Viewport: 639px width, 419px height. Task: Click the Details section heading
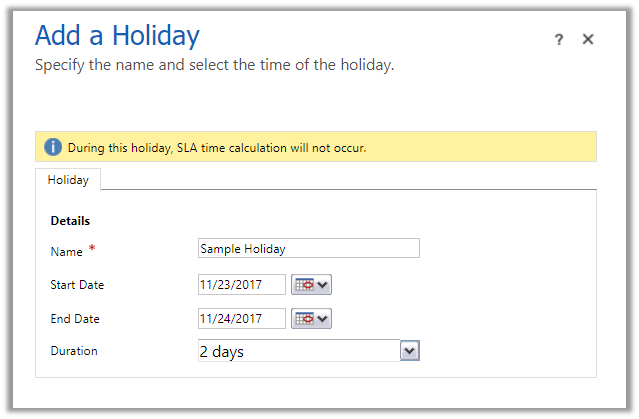point(70,220)
